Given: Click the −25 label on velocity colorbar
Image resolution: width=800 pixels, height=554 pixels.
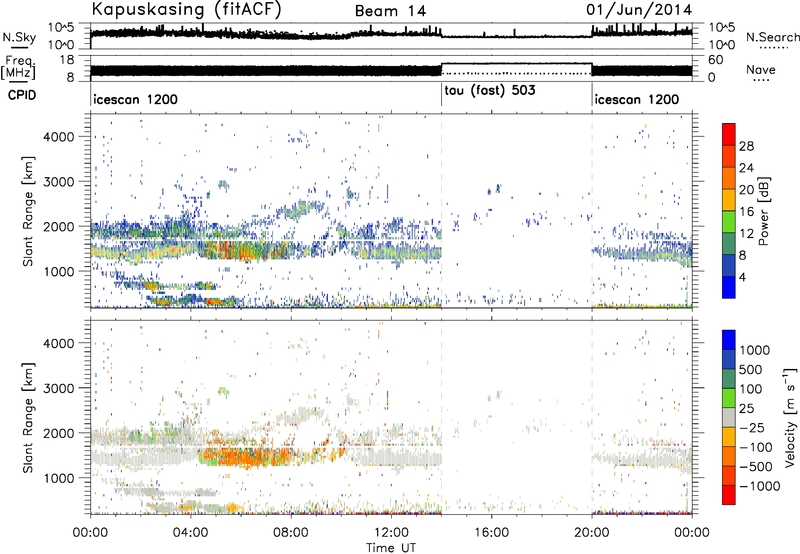Looking at the screenshot, I should (x=752, y=427).
